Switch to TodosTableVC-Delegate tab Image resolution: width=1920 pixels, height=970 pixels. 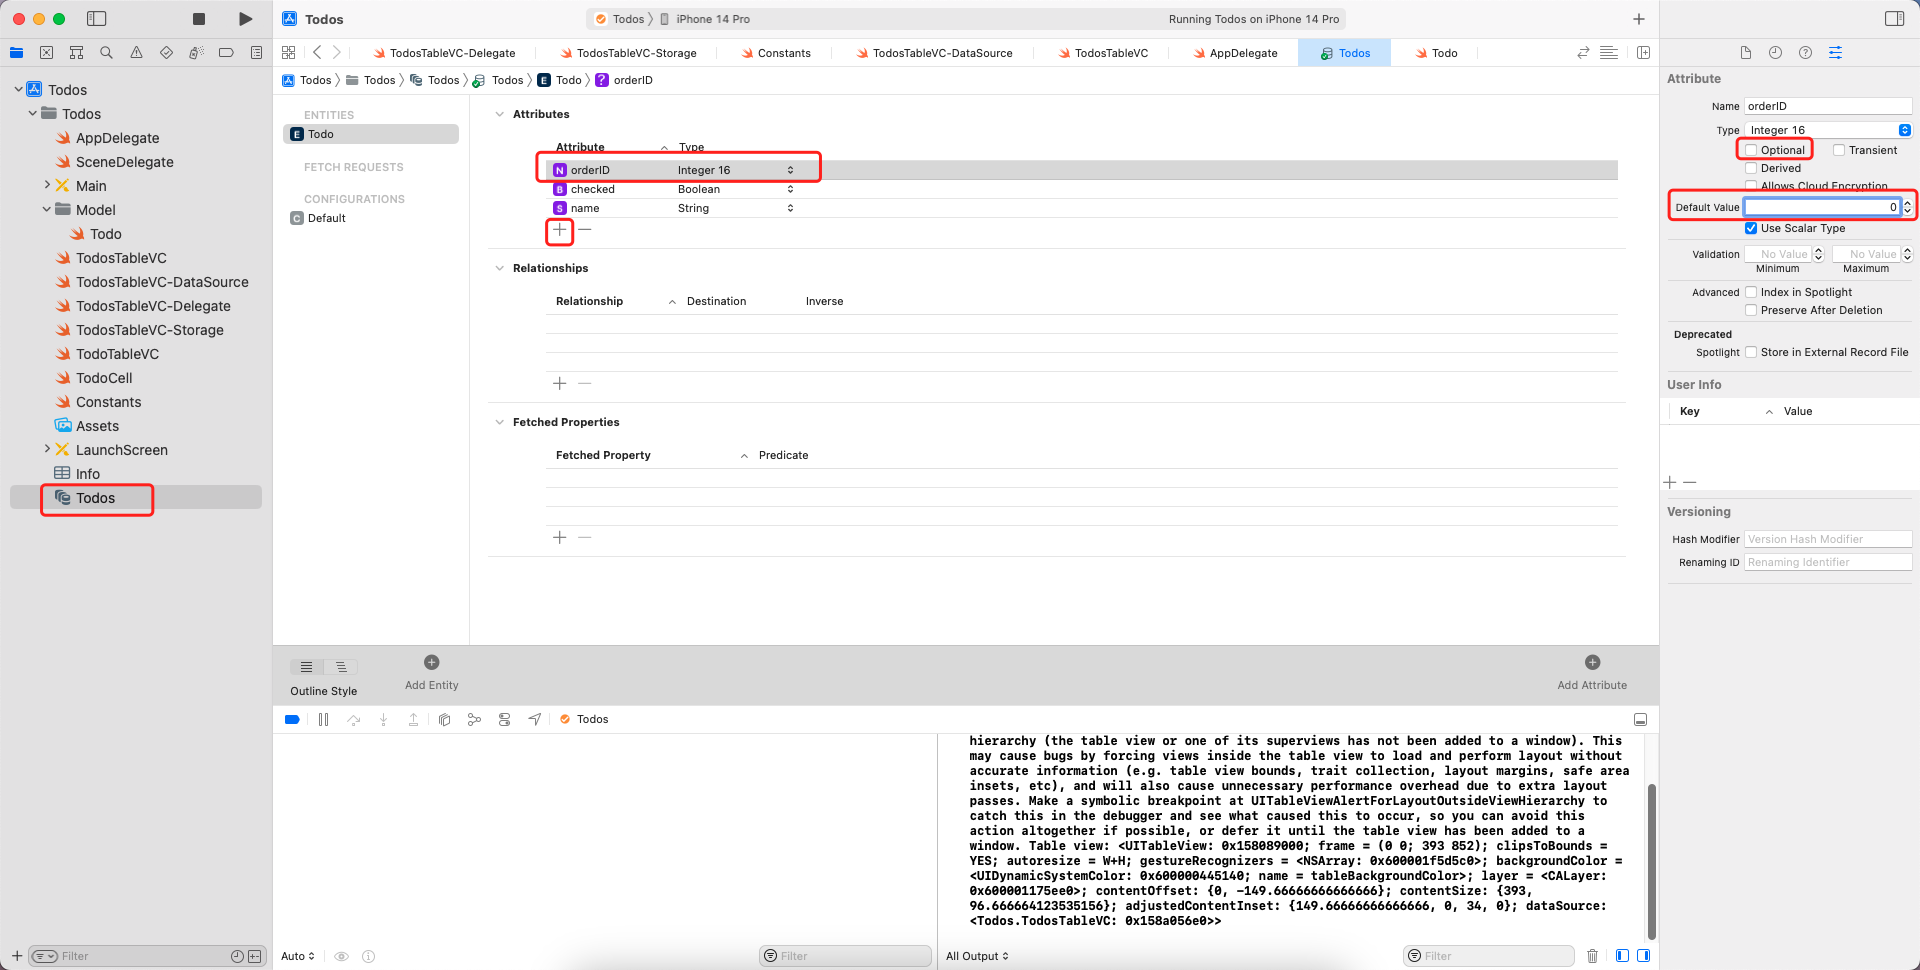coord(444,53)
